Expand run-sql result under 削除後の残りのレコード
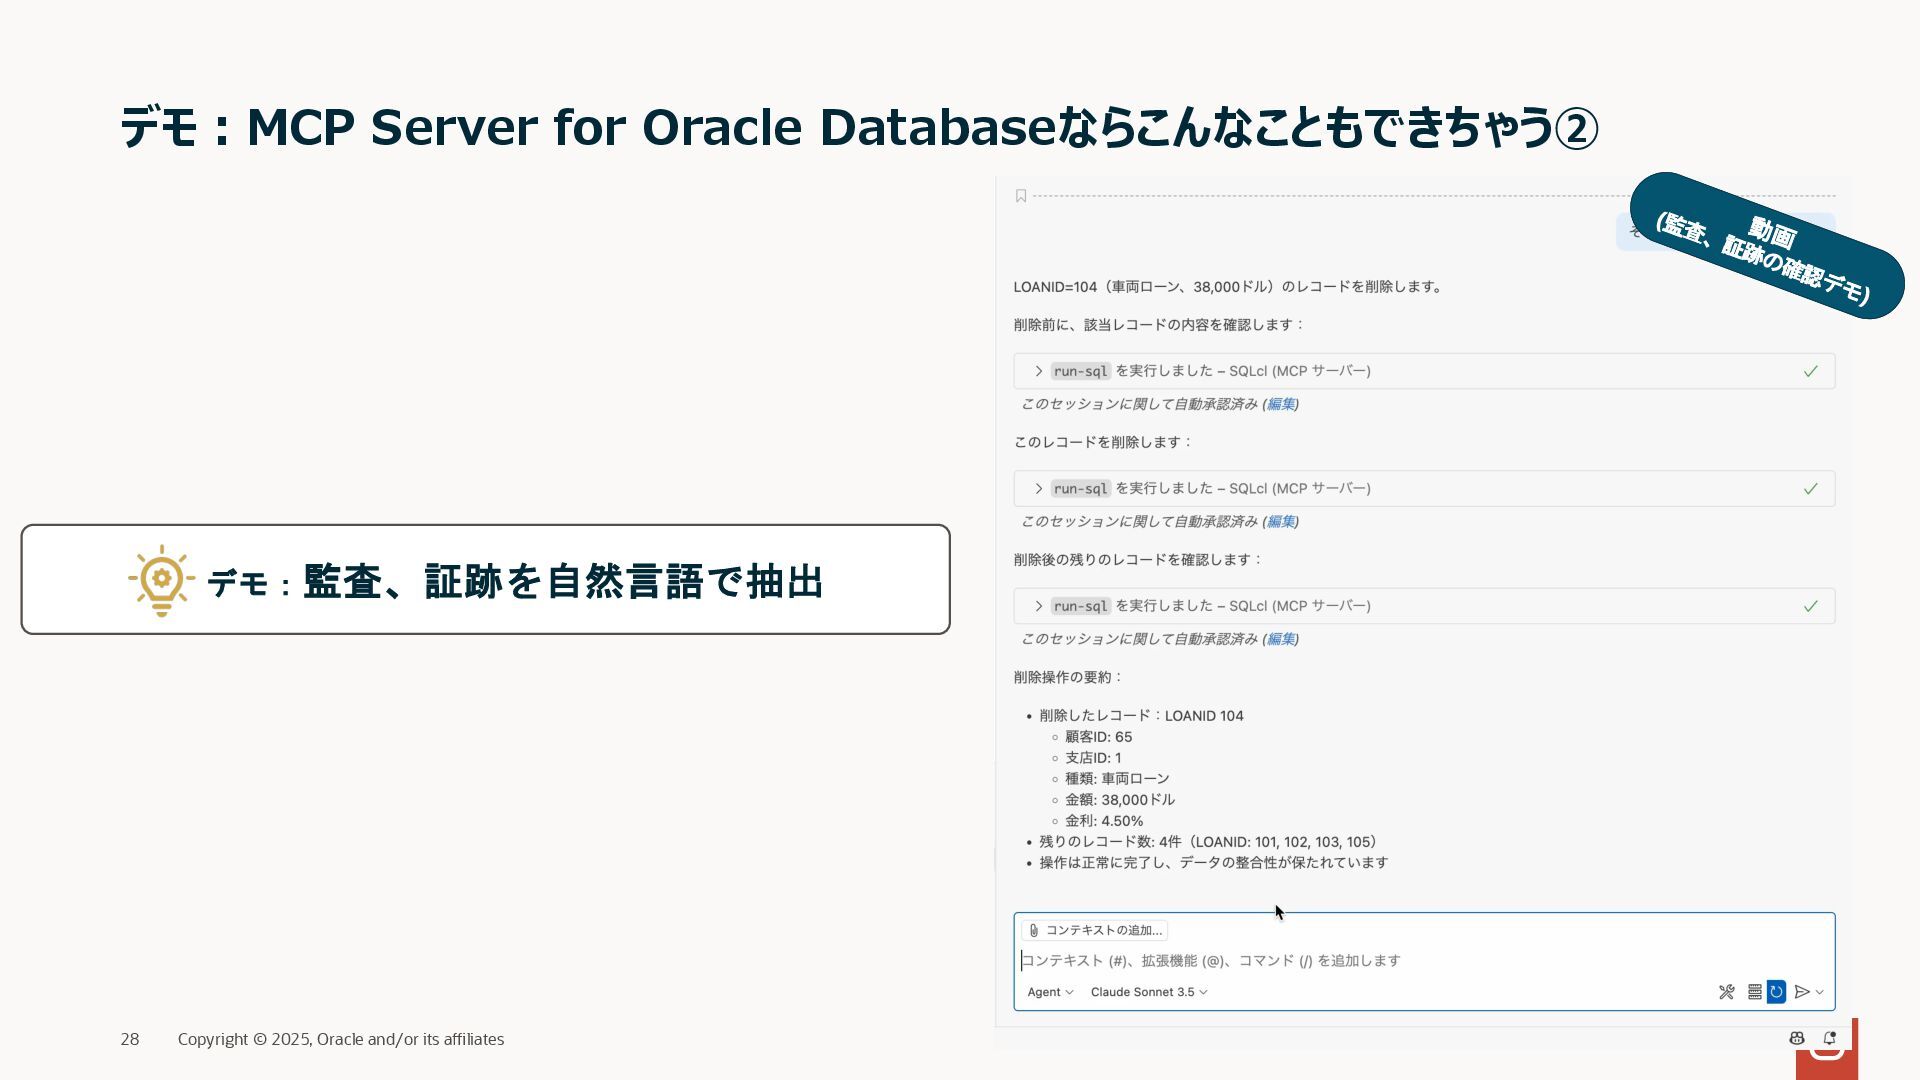1920x1080 pixels. tap(1424, 606)
